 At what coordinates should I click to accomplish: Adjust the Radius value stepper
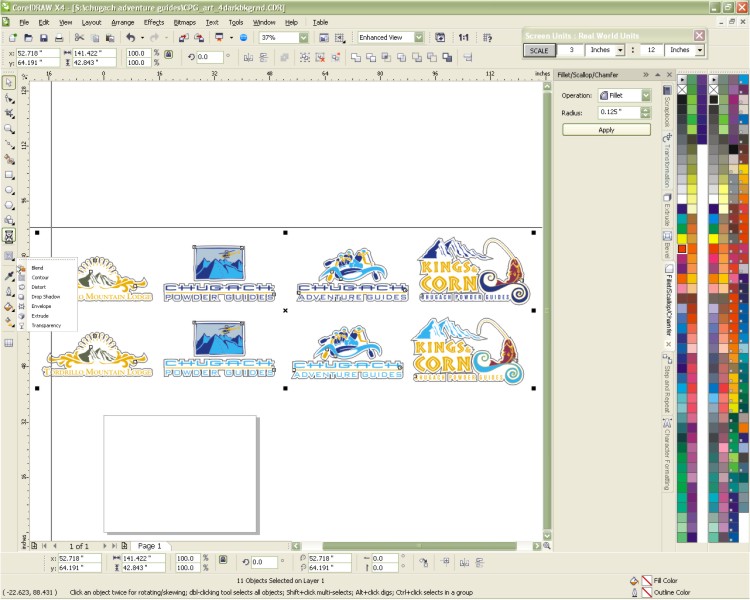point(646,112)
